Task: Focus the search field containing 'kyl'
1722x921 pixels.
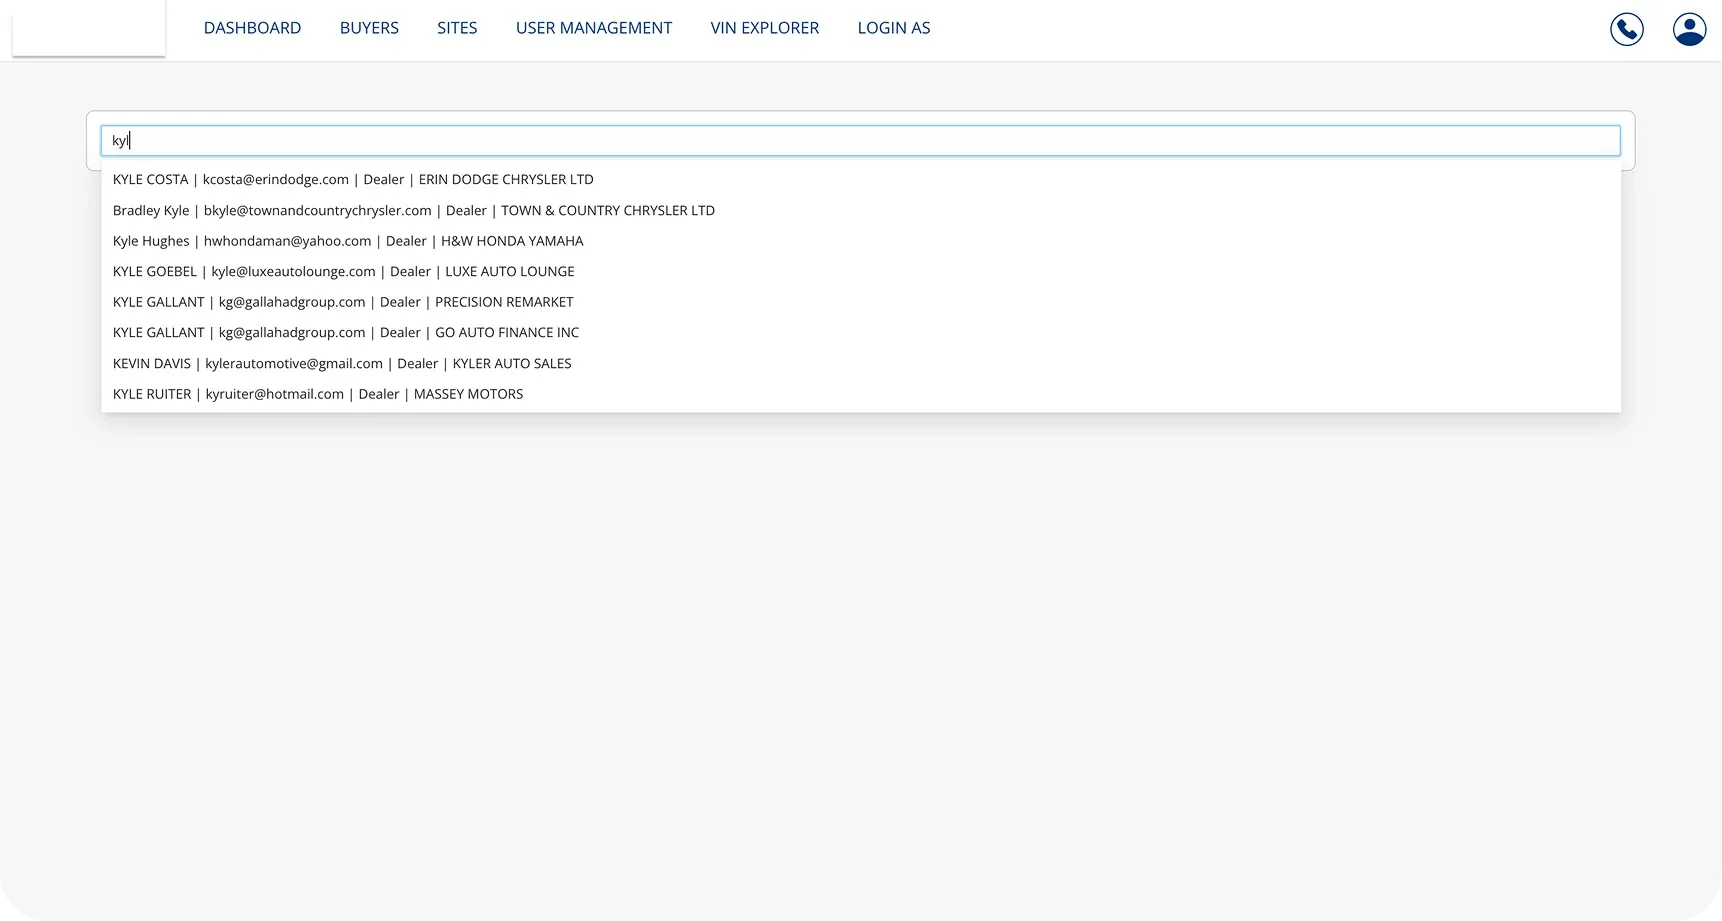Action: [x=860, y=141]
